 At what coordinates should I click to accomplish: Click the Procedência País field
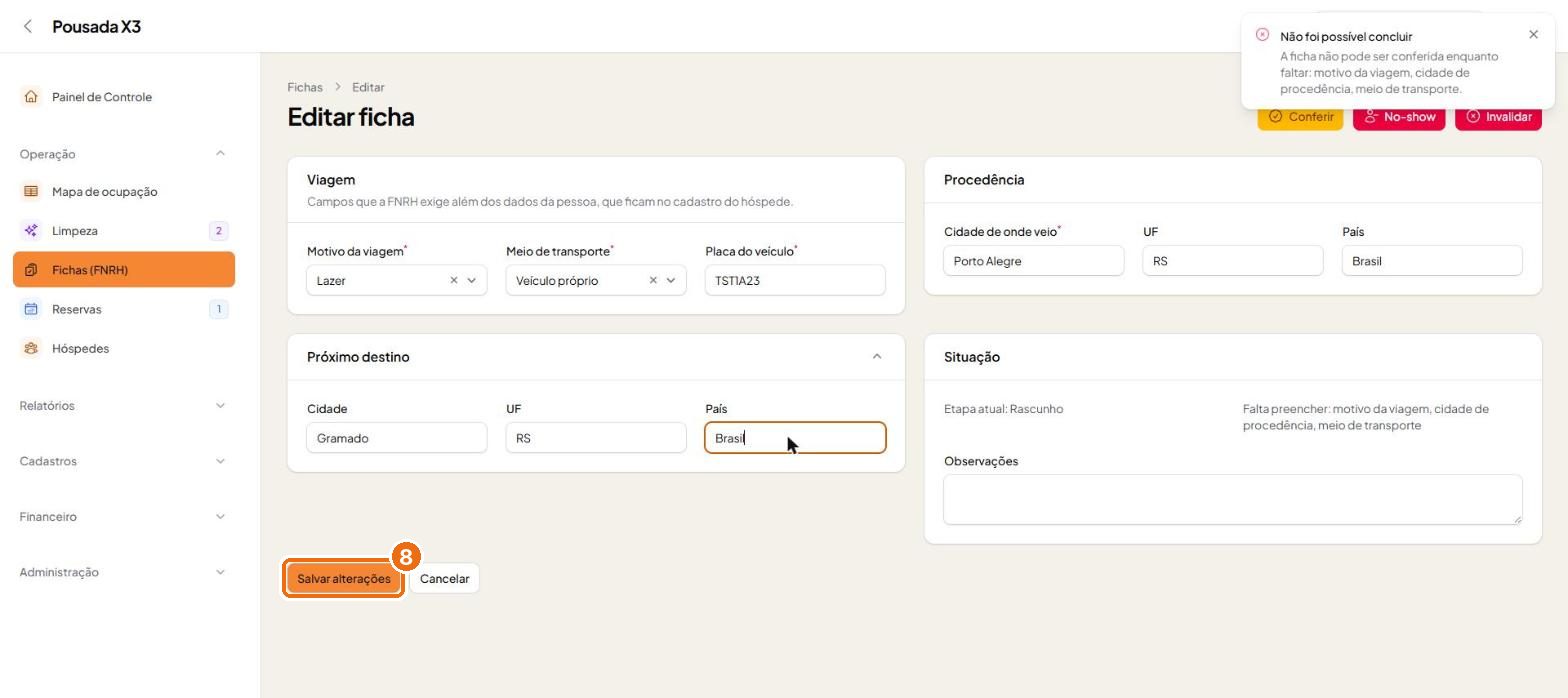click(x=1432, y=261)
